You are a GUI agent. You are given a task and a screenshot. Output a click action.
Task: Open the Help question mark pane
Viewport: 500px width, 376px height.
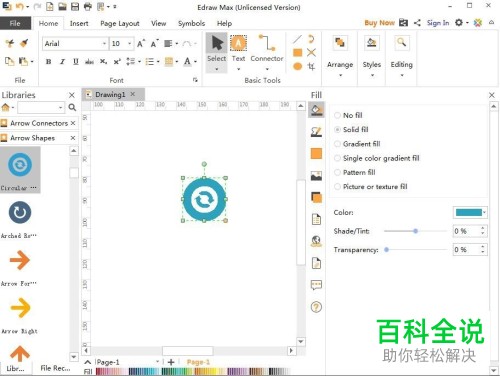point(316,307)
